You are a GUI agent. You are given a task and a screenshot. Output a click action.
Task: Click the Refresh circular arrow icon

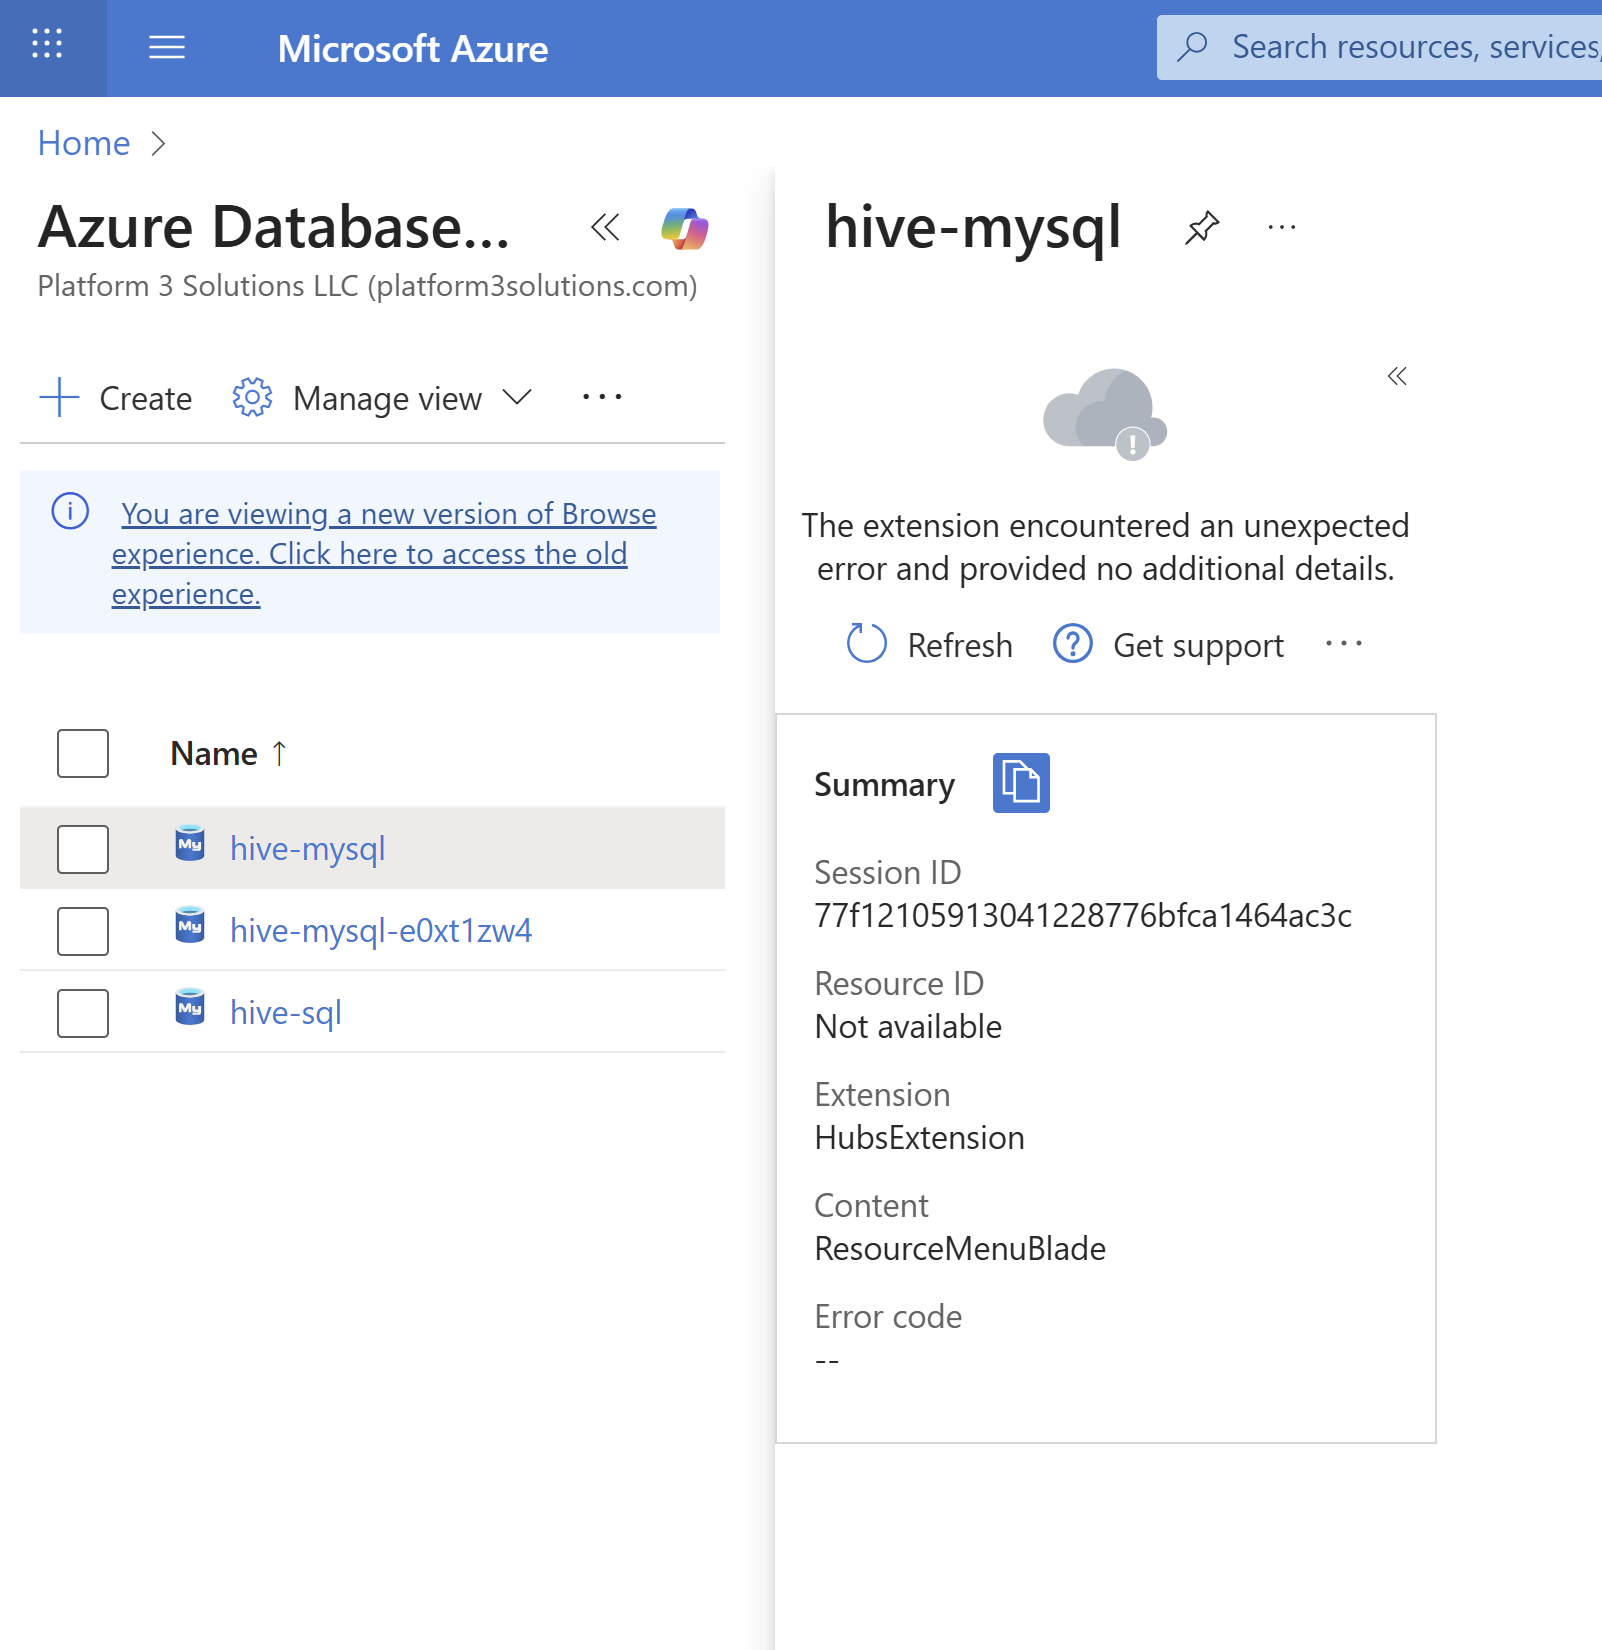pos(866,644)
